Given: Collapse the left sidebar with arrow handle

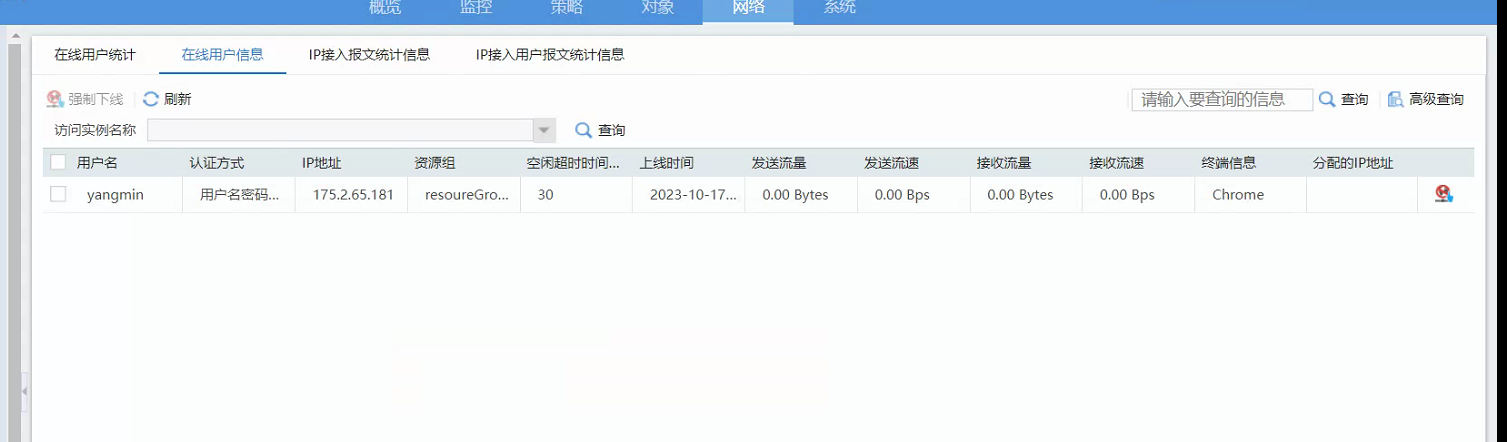Looking at the screenshot, I should 25,390.
